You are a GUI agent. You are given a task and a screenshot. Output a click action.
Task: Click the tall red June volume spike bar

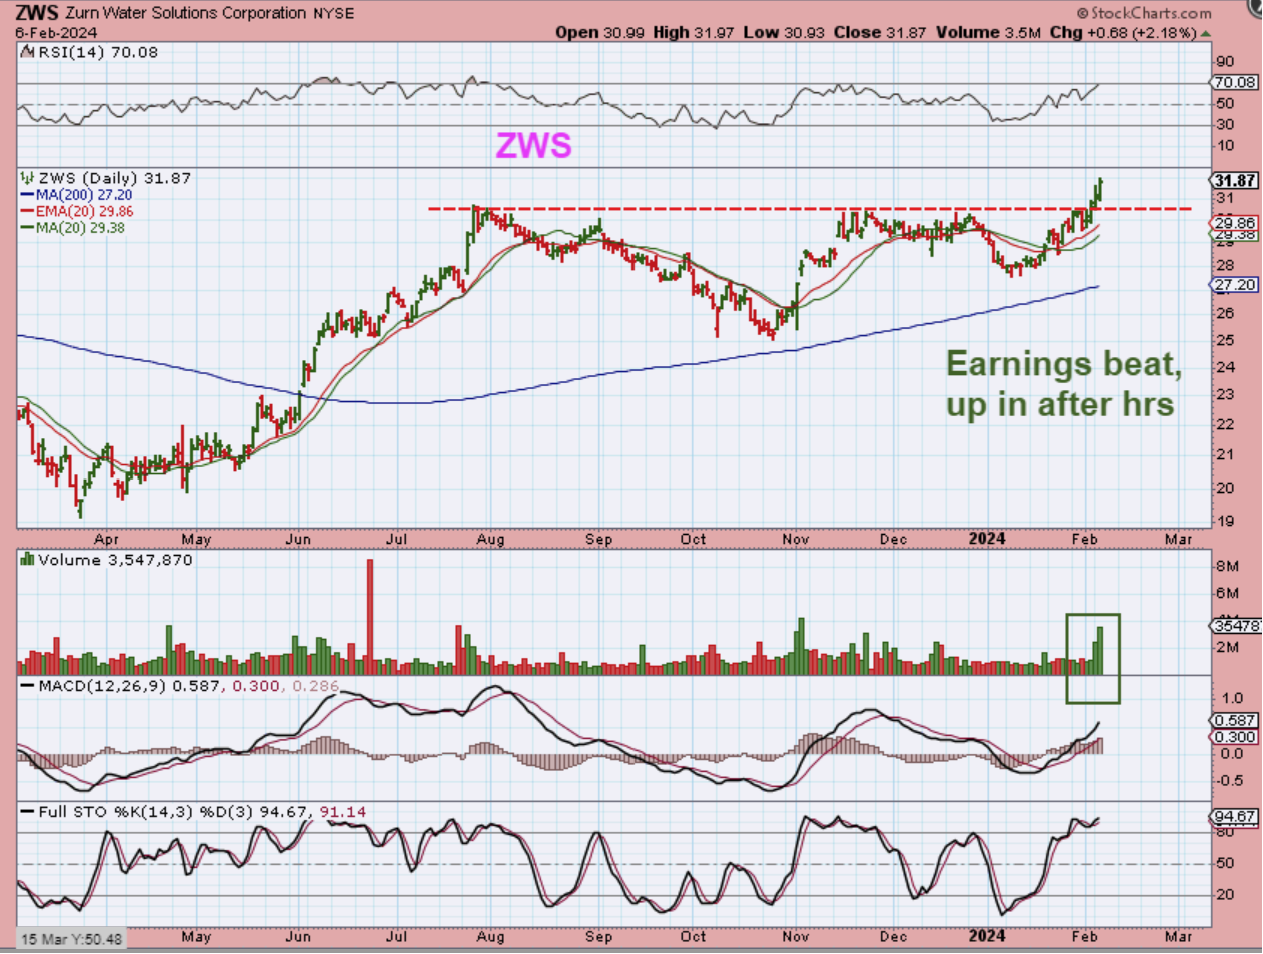(x=370, y=616)
